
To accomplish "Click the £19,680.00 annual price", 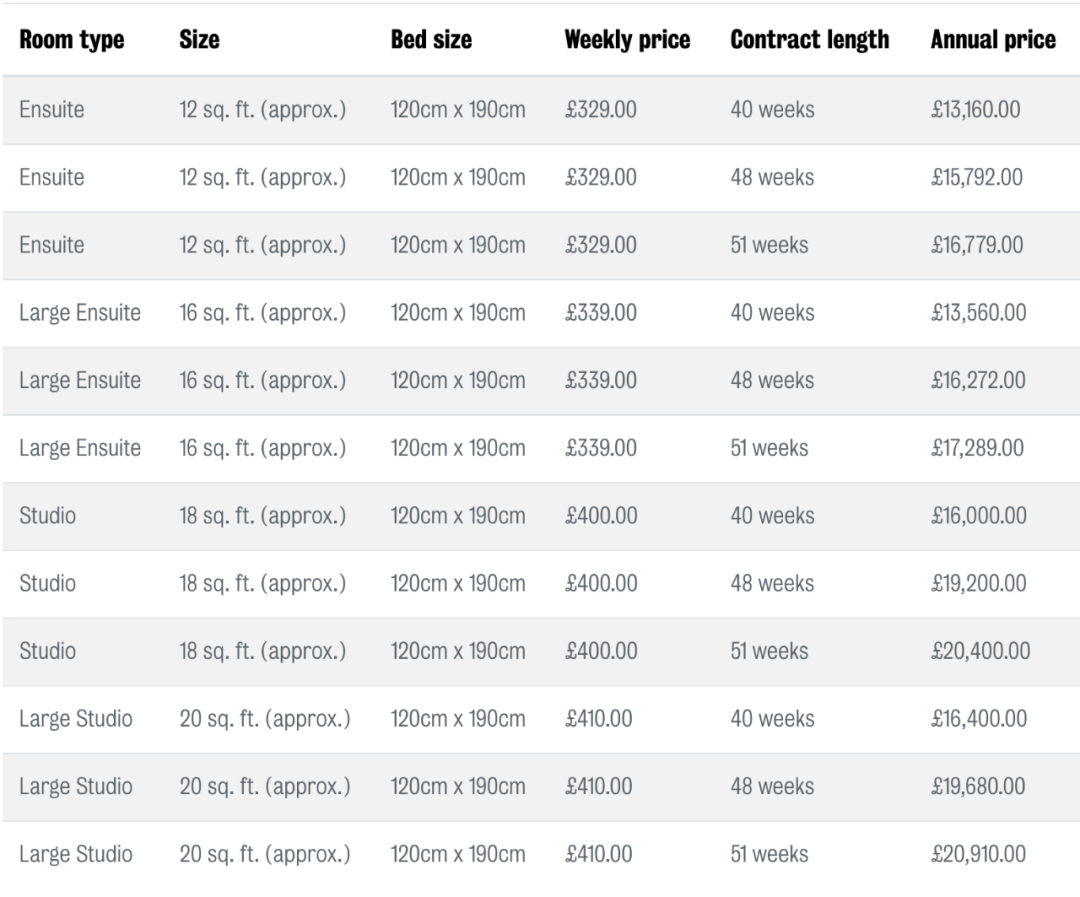I will [x=977, y=787].
